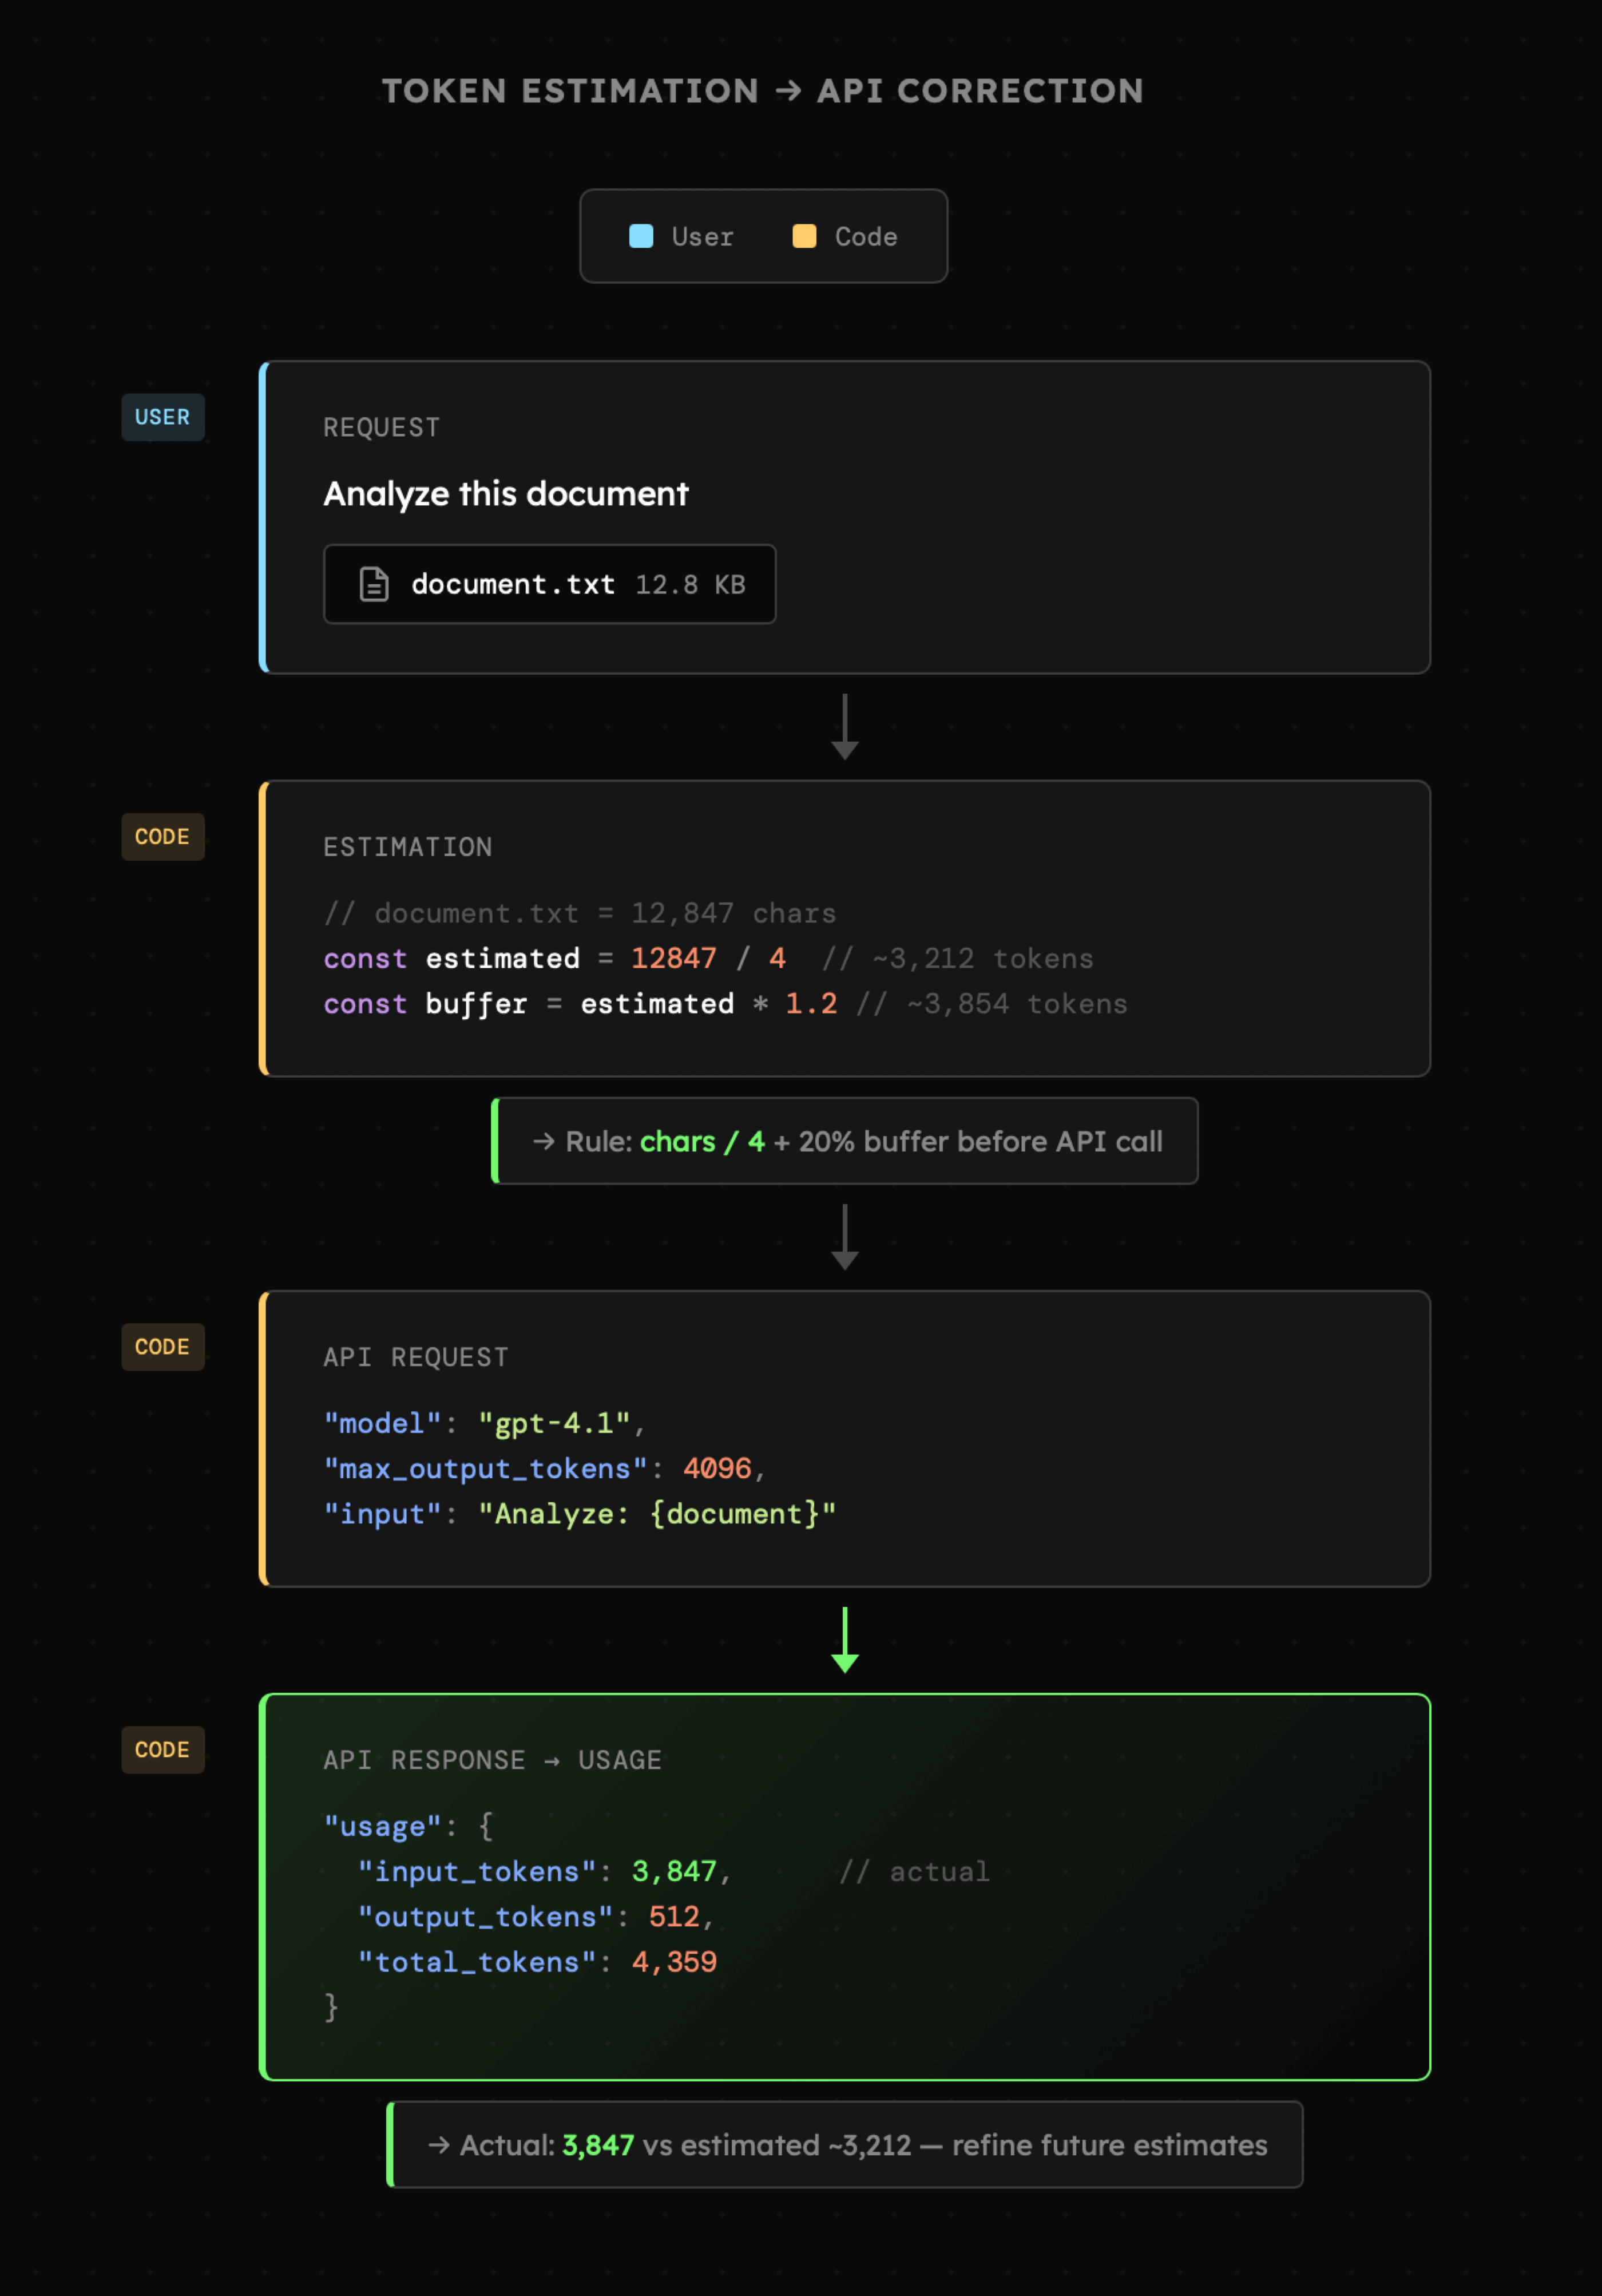
Task: Select the API REQUEST section title
Action: [x=416, y=1357]
